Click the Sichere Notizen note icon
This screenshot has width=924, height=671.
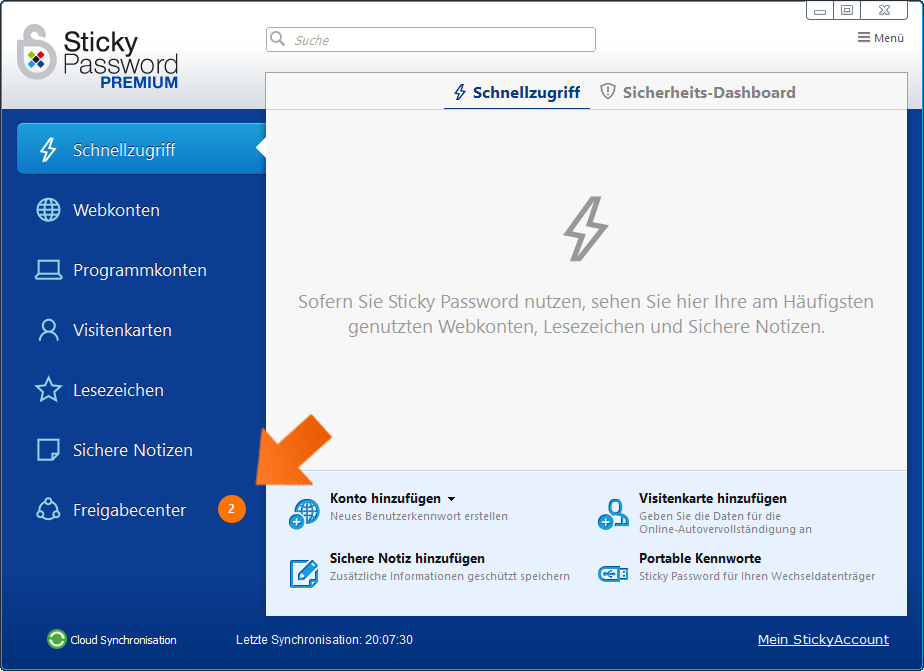coord(48,449)
